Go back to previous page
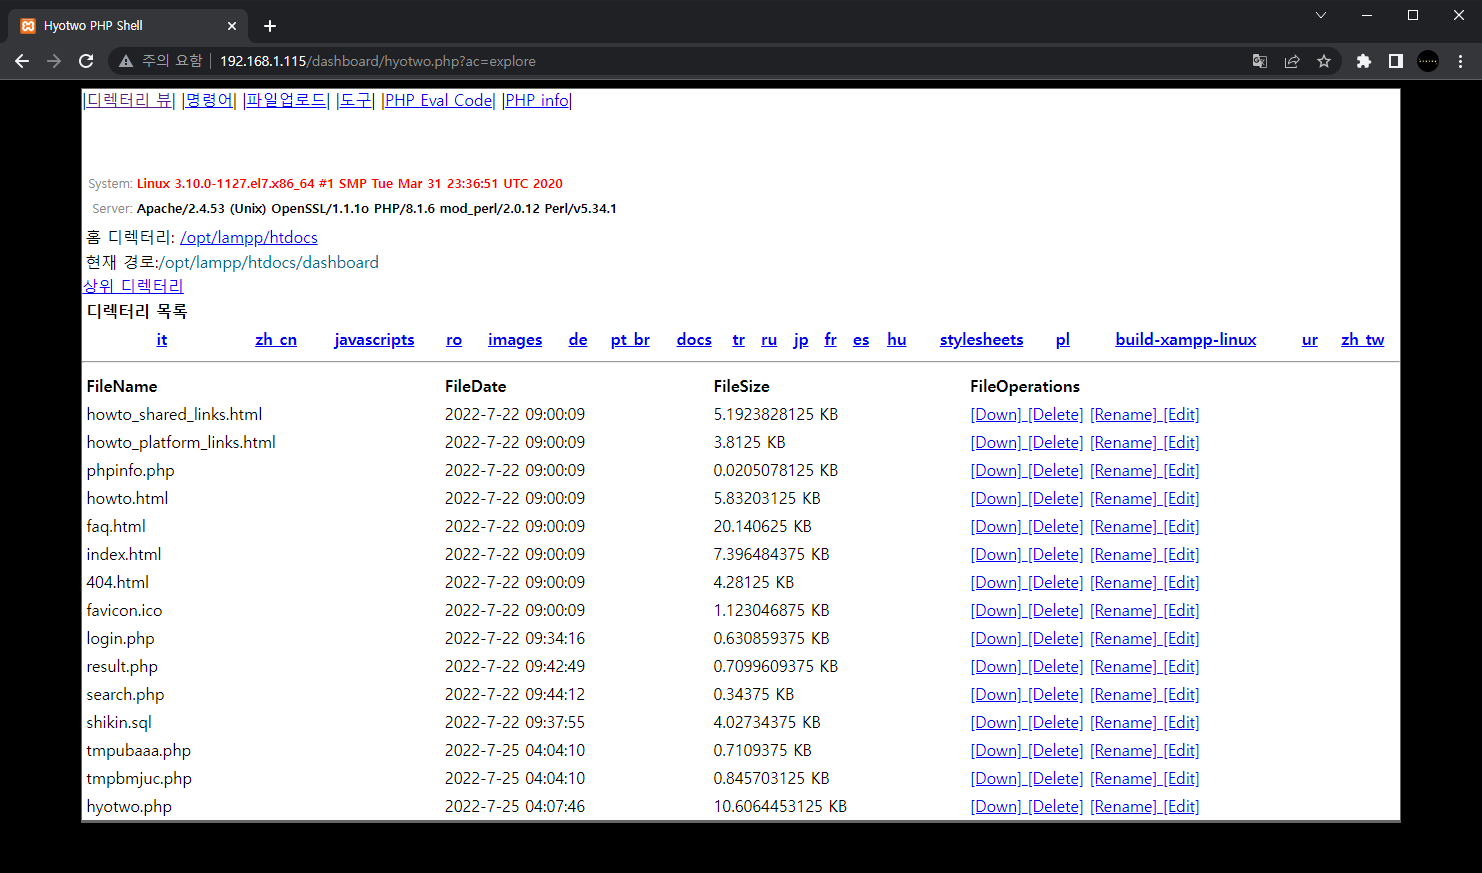The image size is (1482, 873). 22,61
